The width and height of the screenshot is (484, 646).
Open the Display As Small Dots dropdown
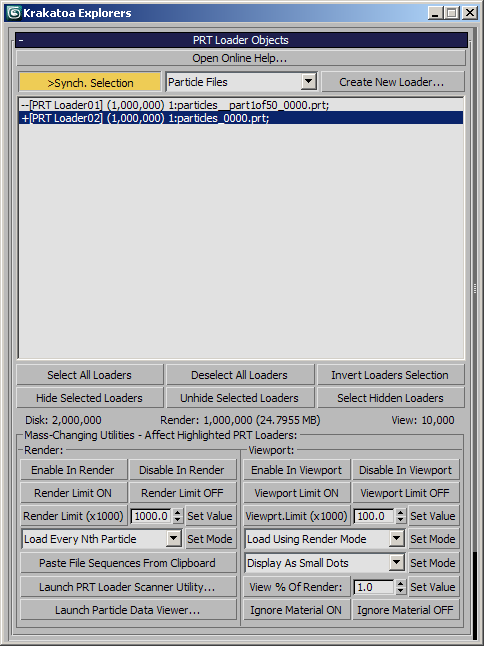tap(325, 563)
